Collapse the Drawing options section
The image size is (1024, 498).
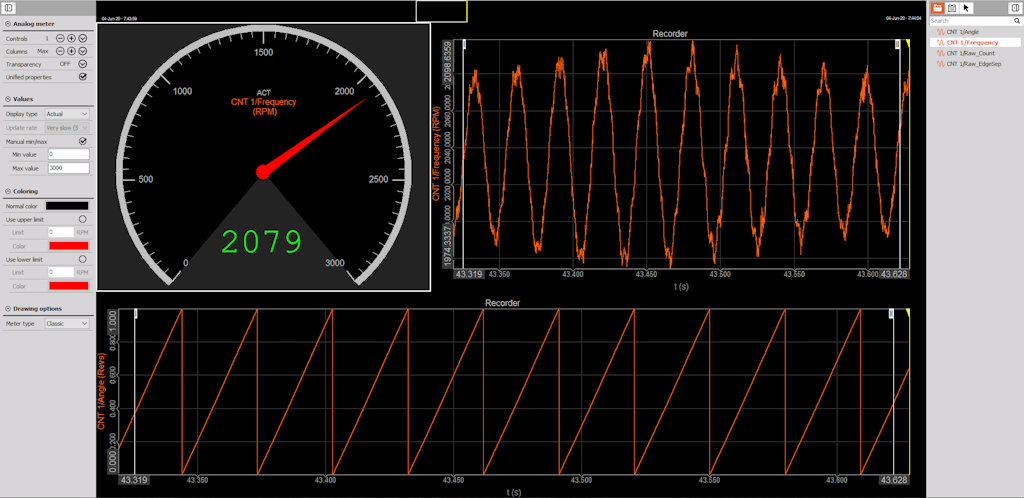coord(7,309)
